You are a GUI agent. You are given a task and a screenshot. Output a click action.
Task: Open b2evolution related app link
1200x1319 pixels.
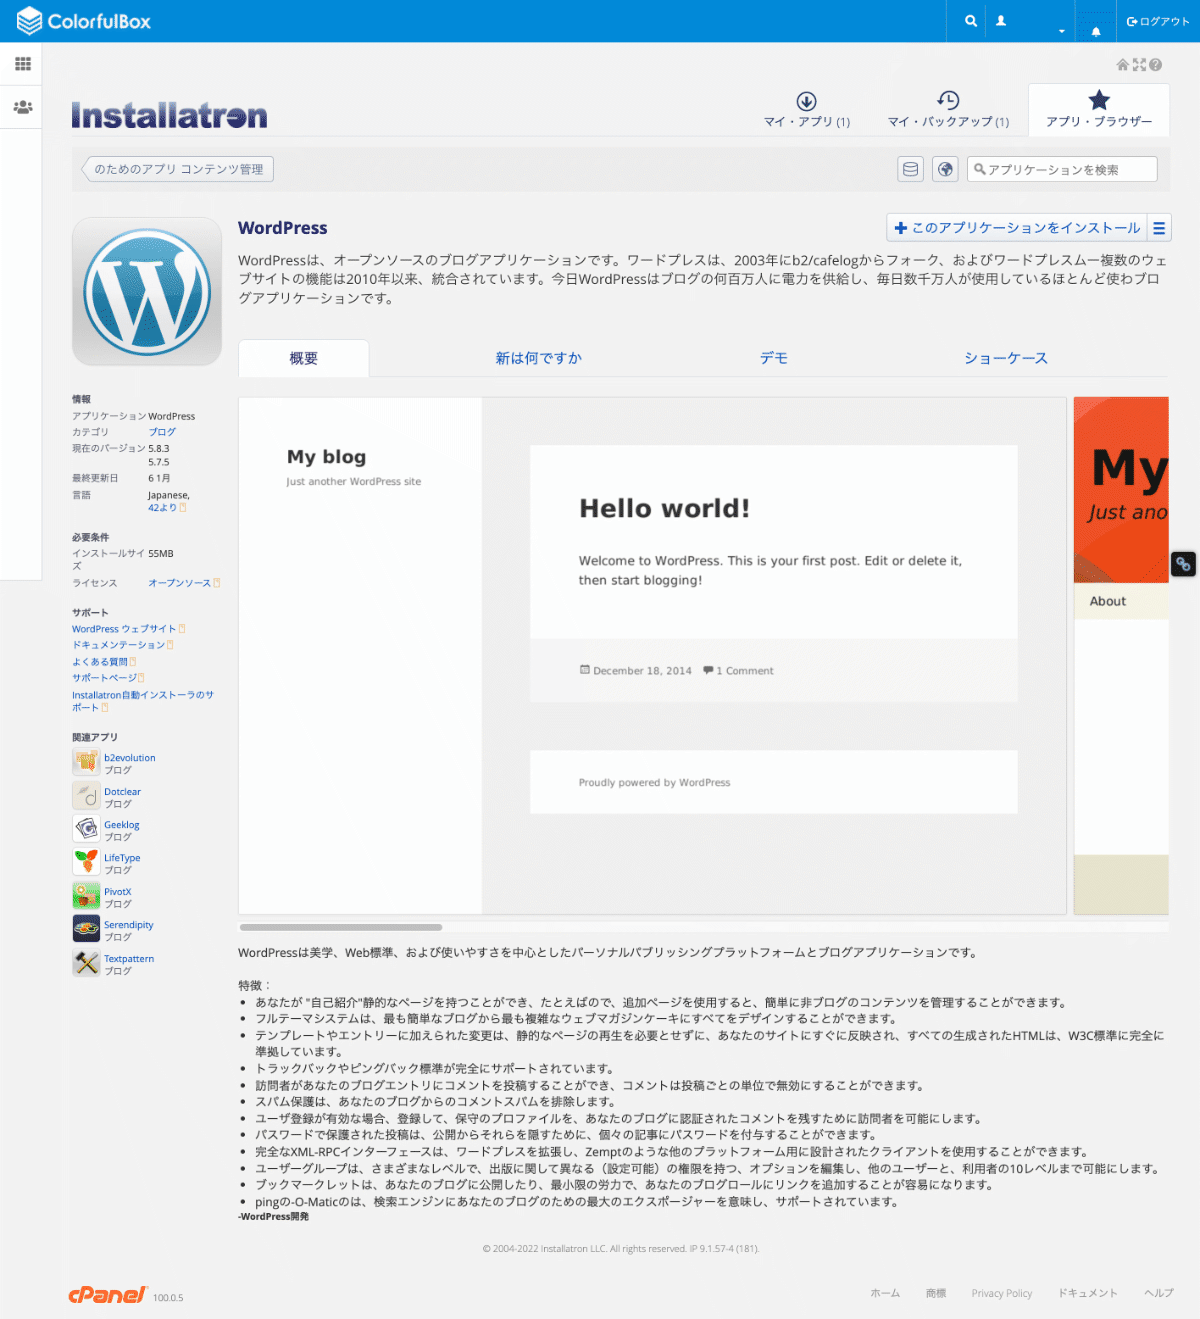(130, 758)
